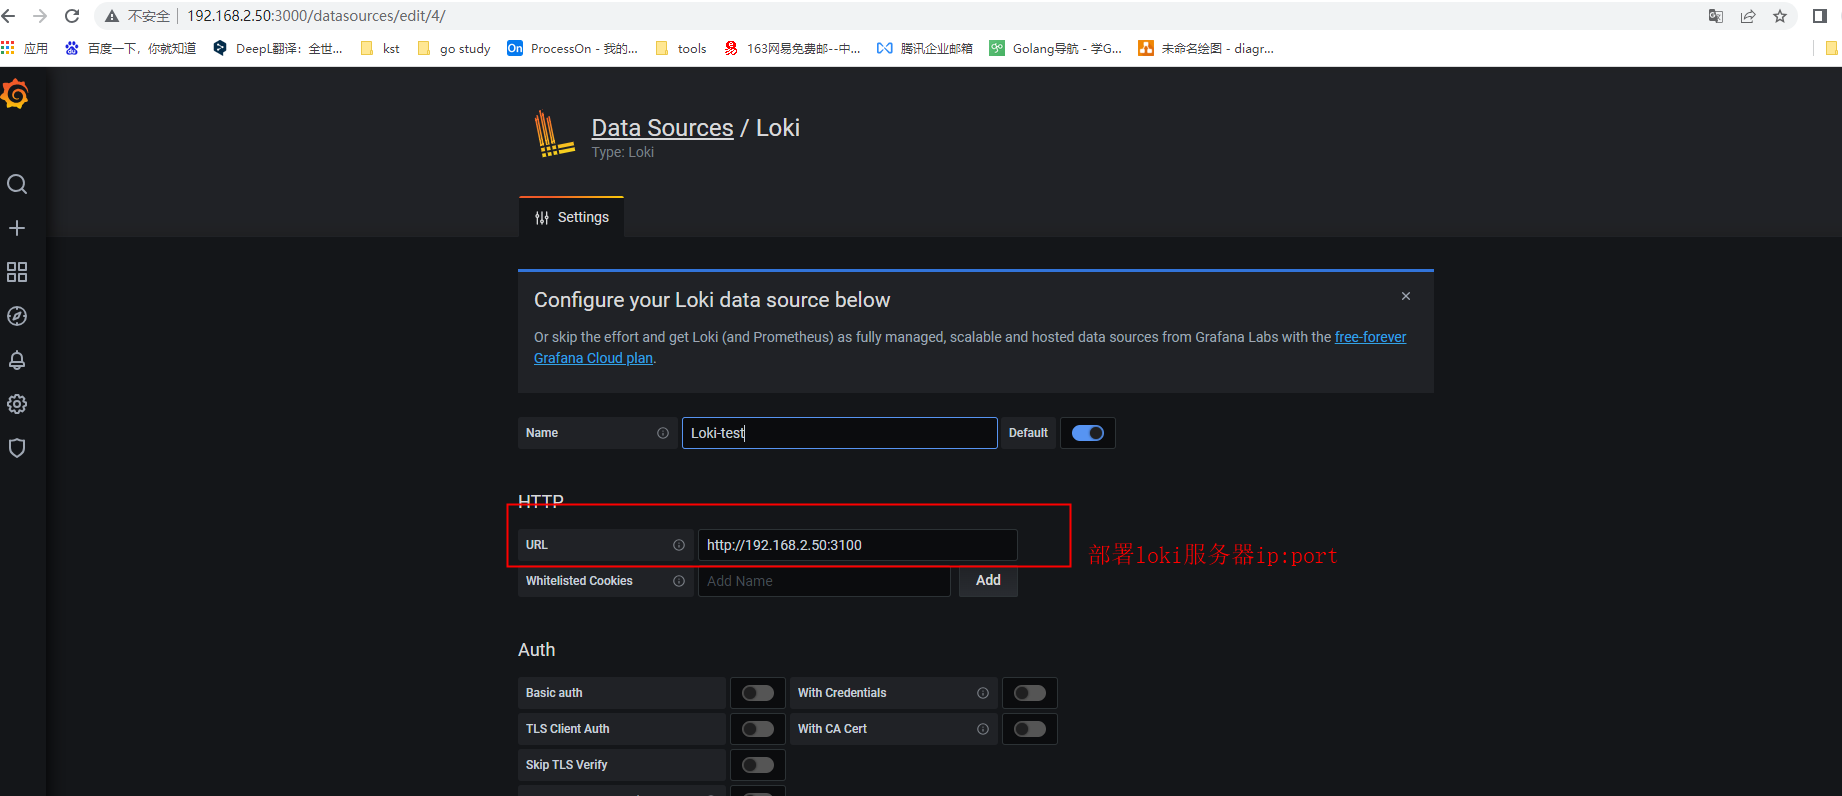Click the Grafana logo home icon
Screen dimensions: 1842x796
click(x=15, y=94)
